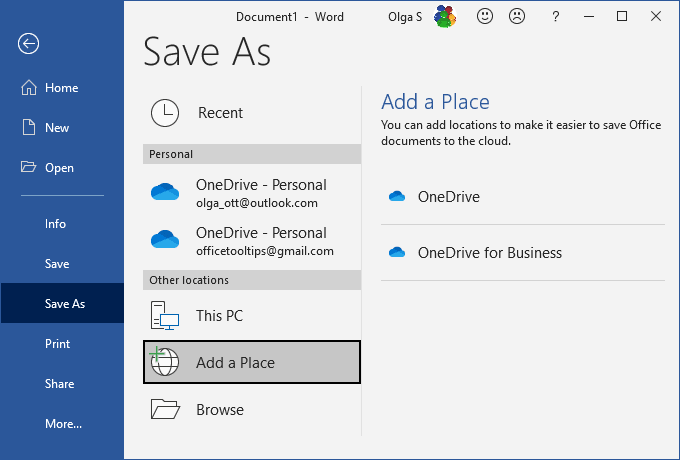Click Browse to choose a folder
680x460 pixels.
252,409
